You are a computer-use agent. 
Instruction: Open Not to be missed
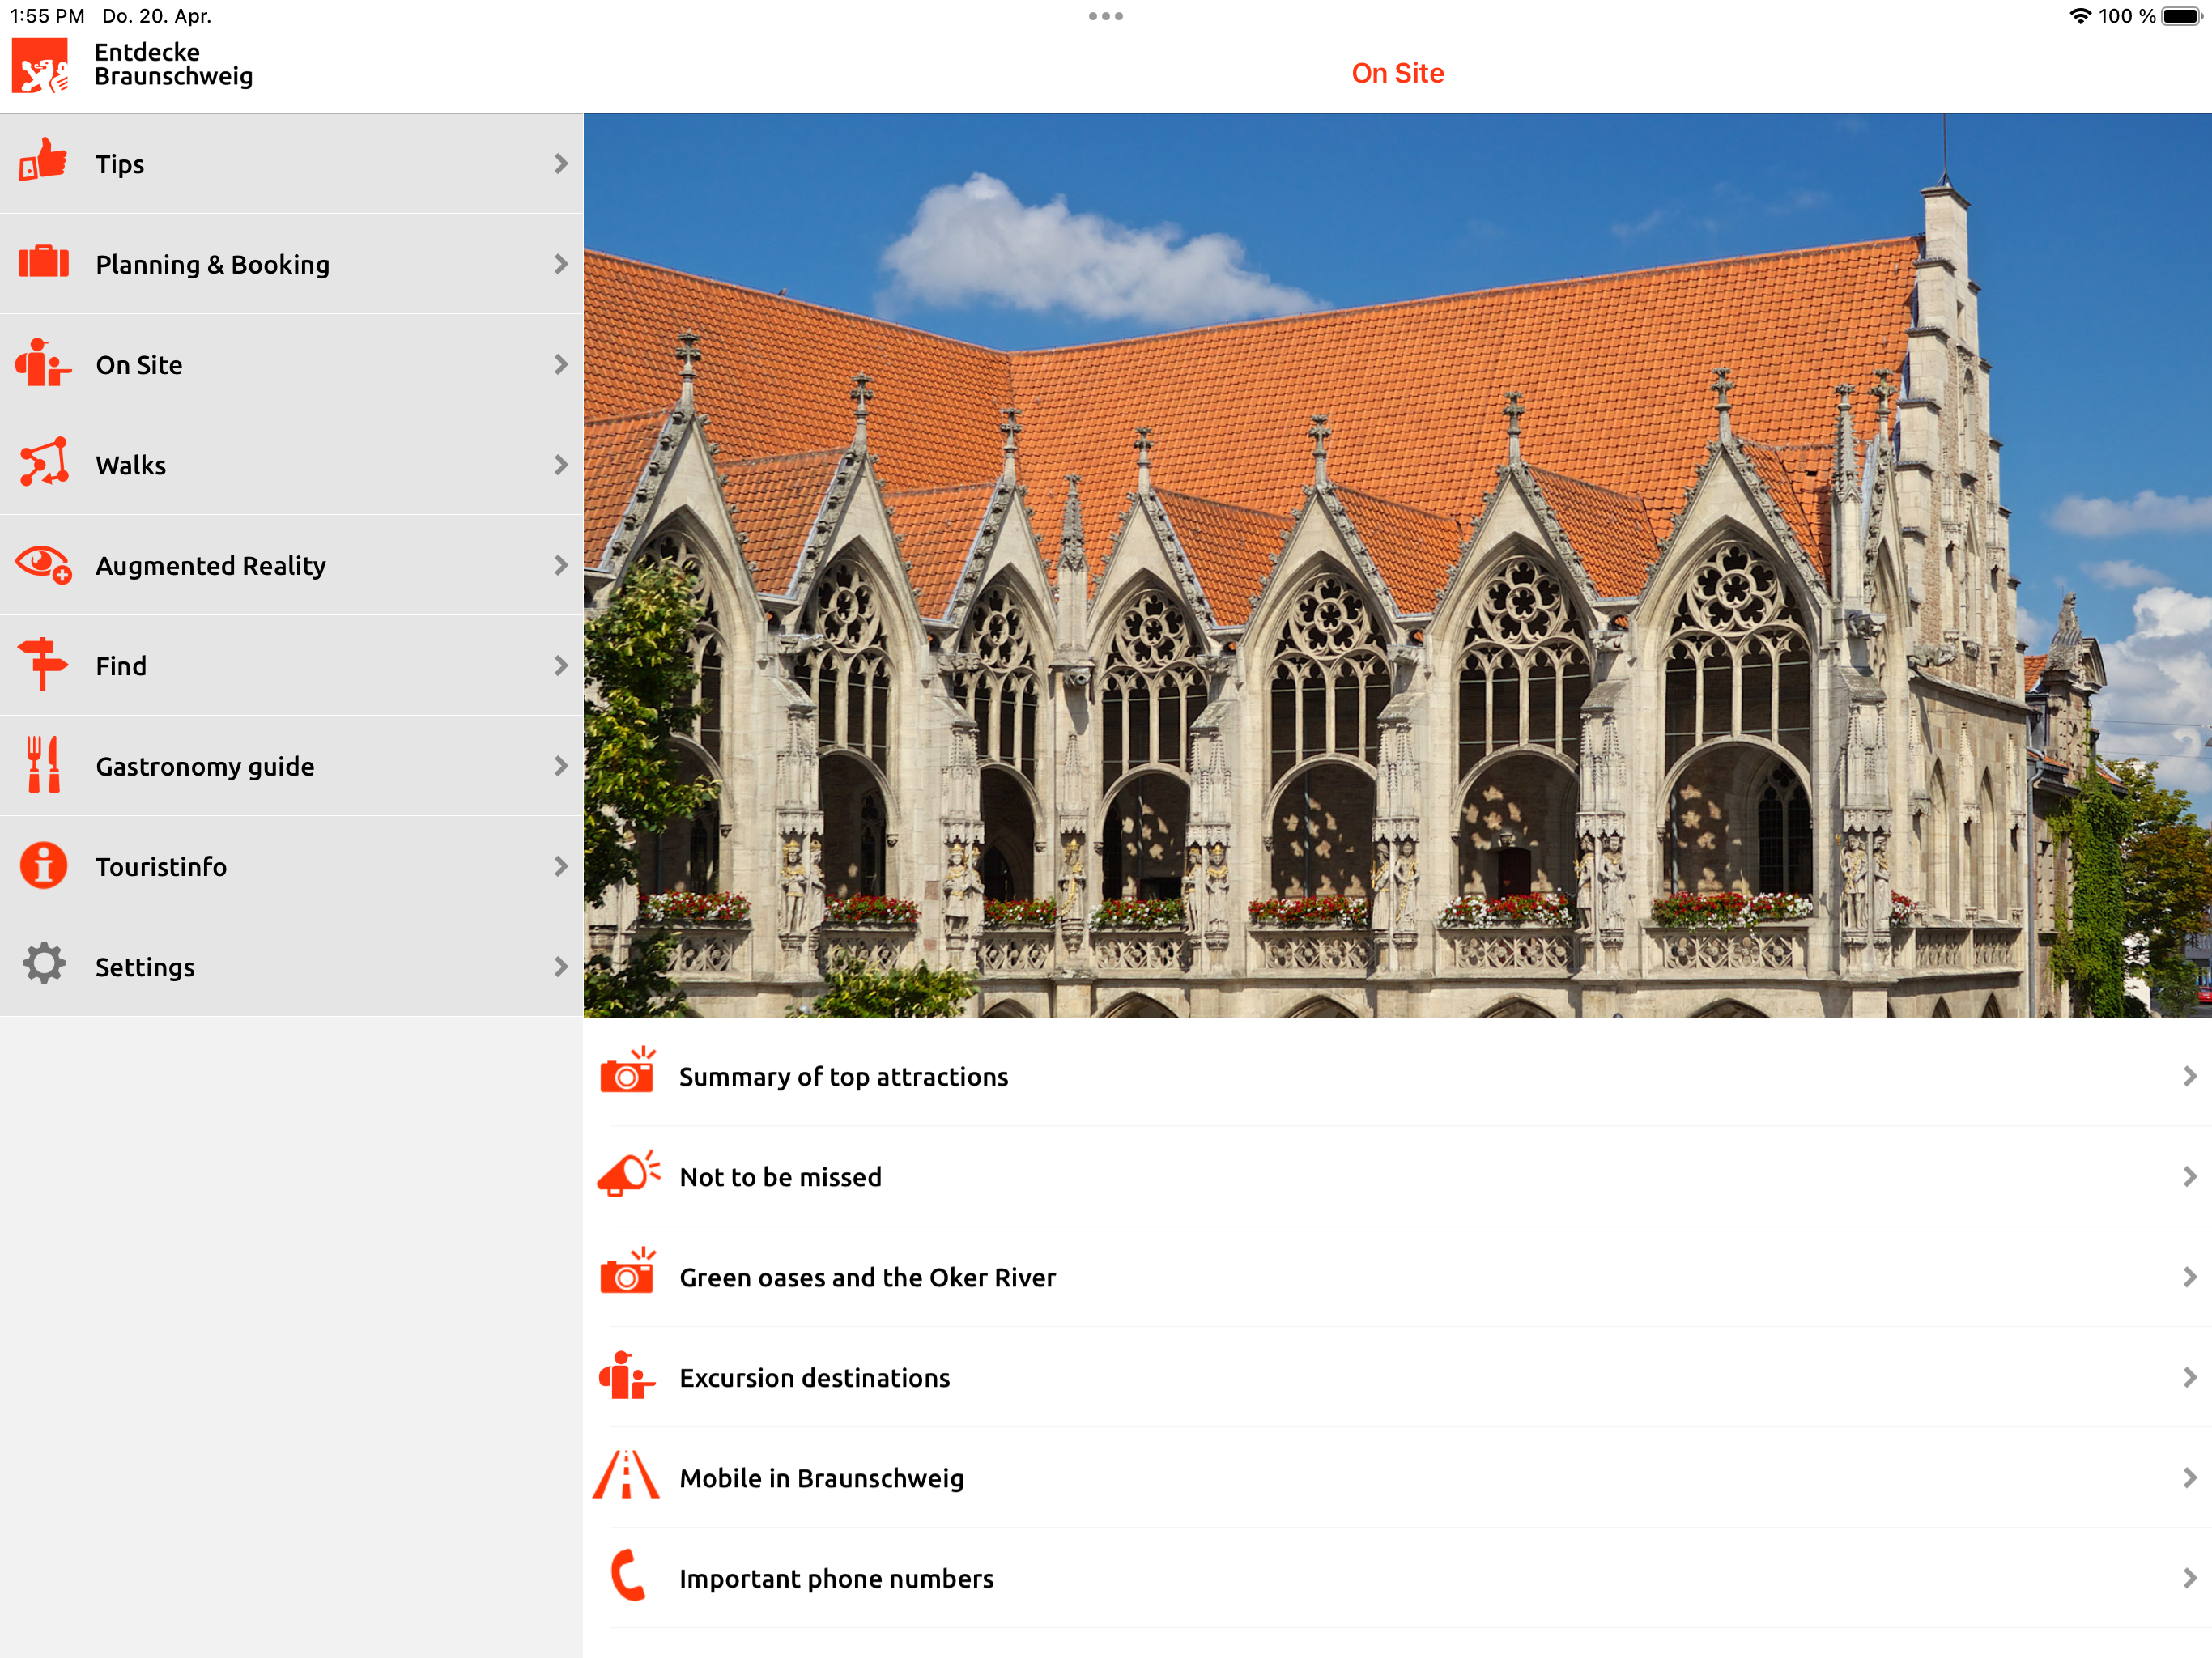(1398, 1177)
